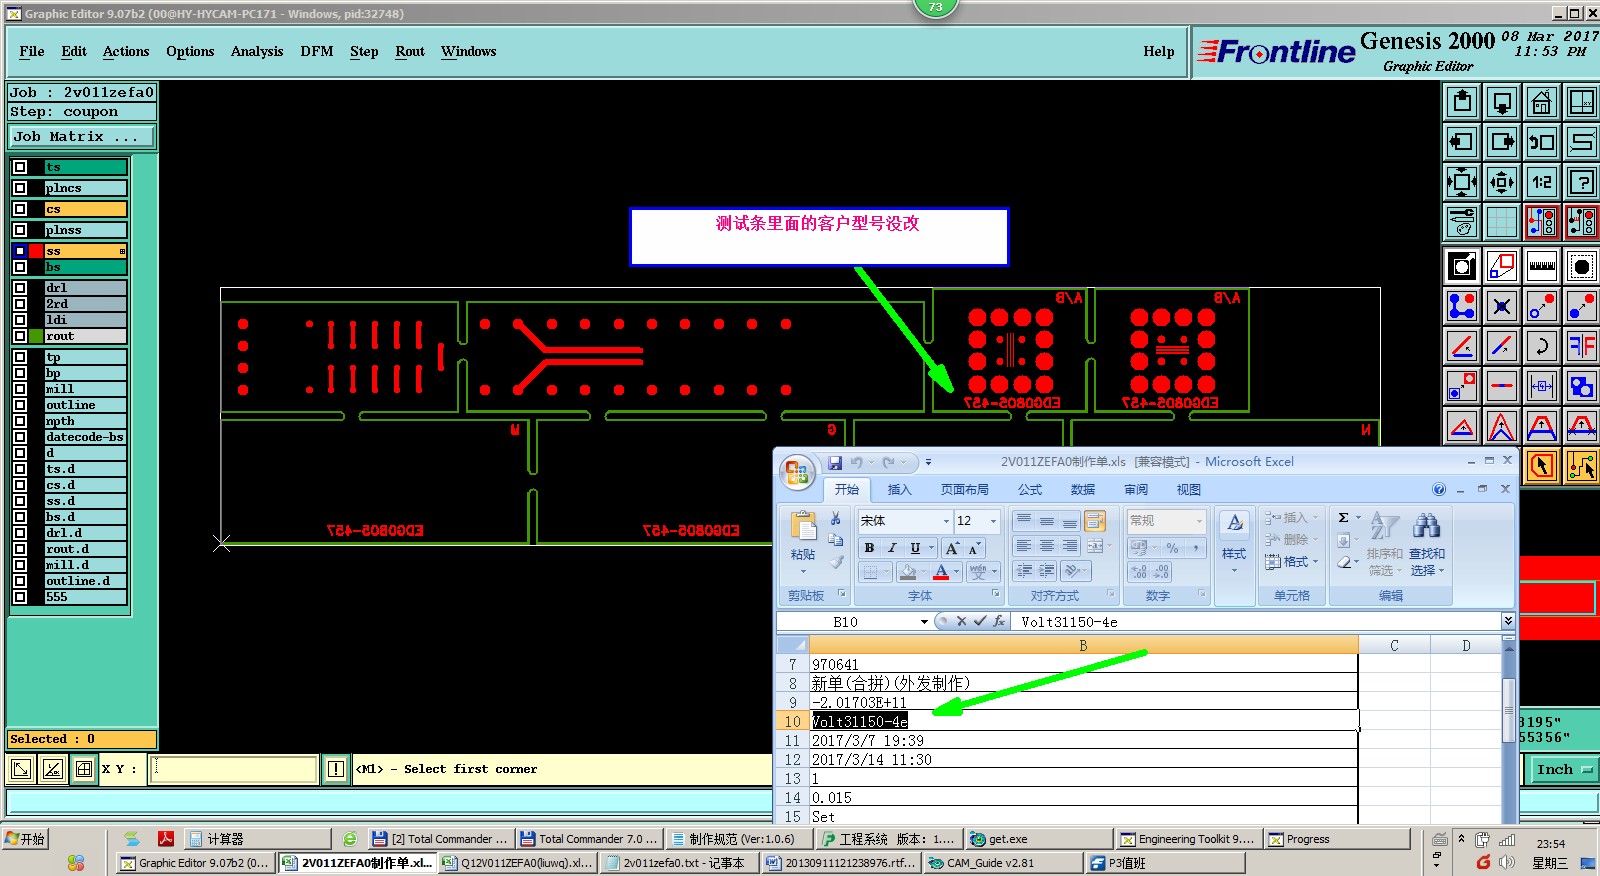Expand the Excel formula bar
Image resolution: width=1600 pixels, height=876 pixels.
click(1508, 621)
